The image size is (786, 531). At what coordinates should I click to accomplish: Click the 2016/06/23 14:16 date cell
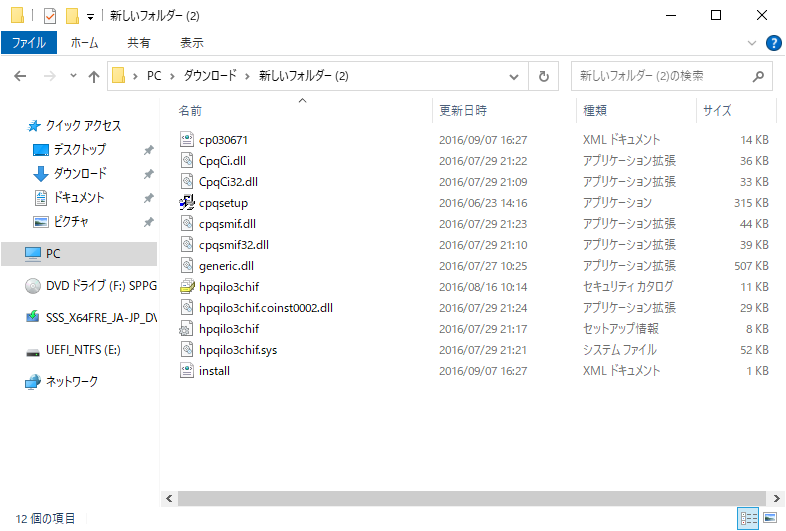pyautogui.click(x=483, y=203)
